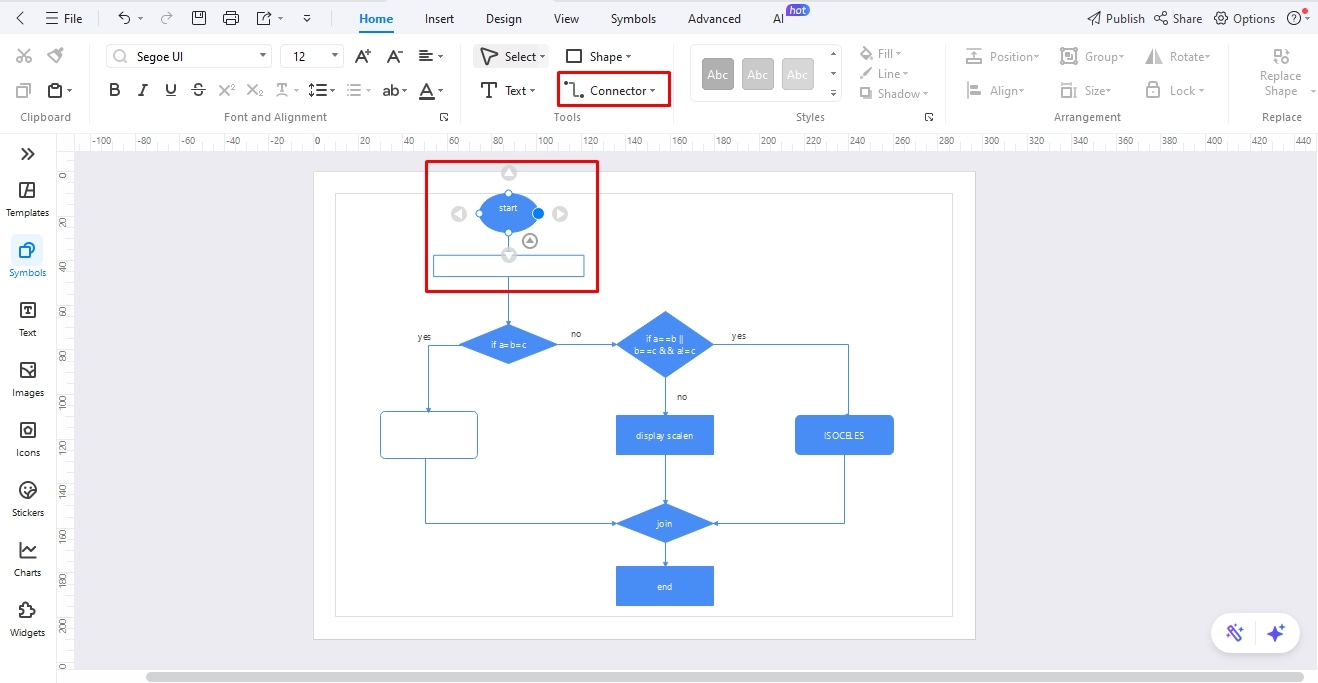Image resolution: width=1318 pixels, height=683 pixels.
Task: Switch to the Design tab
Action: 503,18
